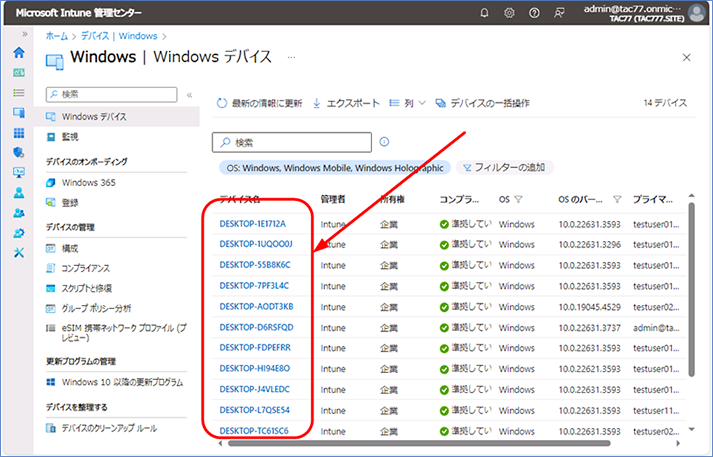Open Endpoint security shield icon

[19, 152]
